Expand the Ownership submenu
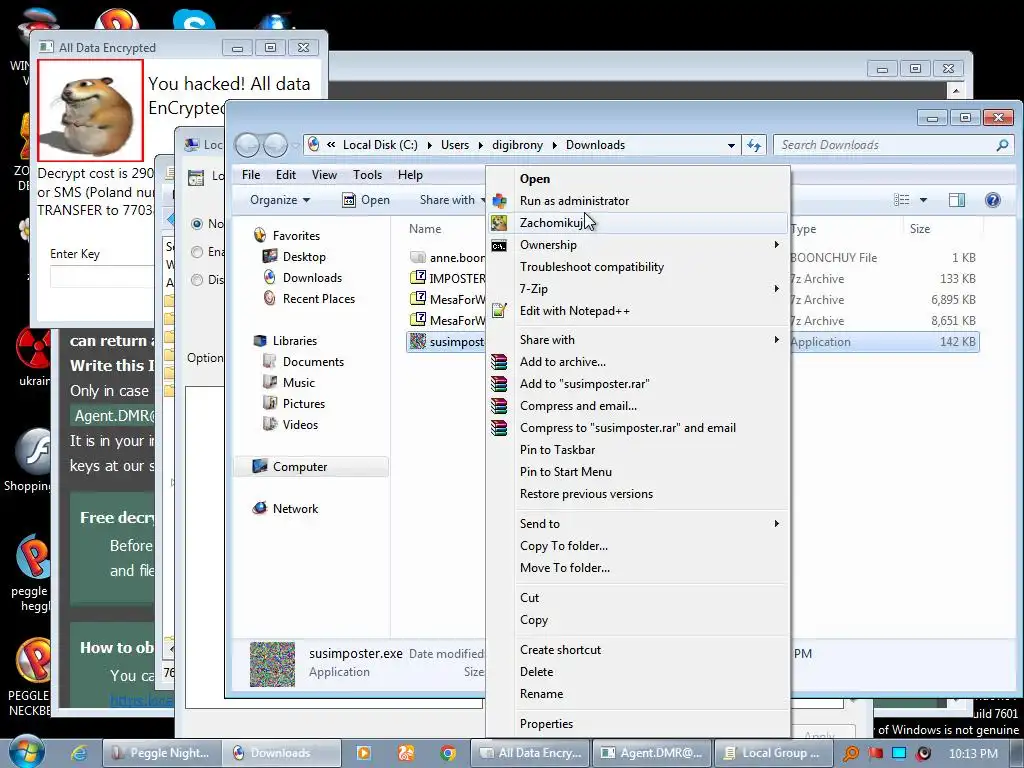 [776, 245]
